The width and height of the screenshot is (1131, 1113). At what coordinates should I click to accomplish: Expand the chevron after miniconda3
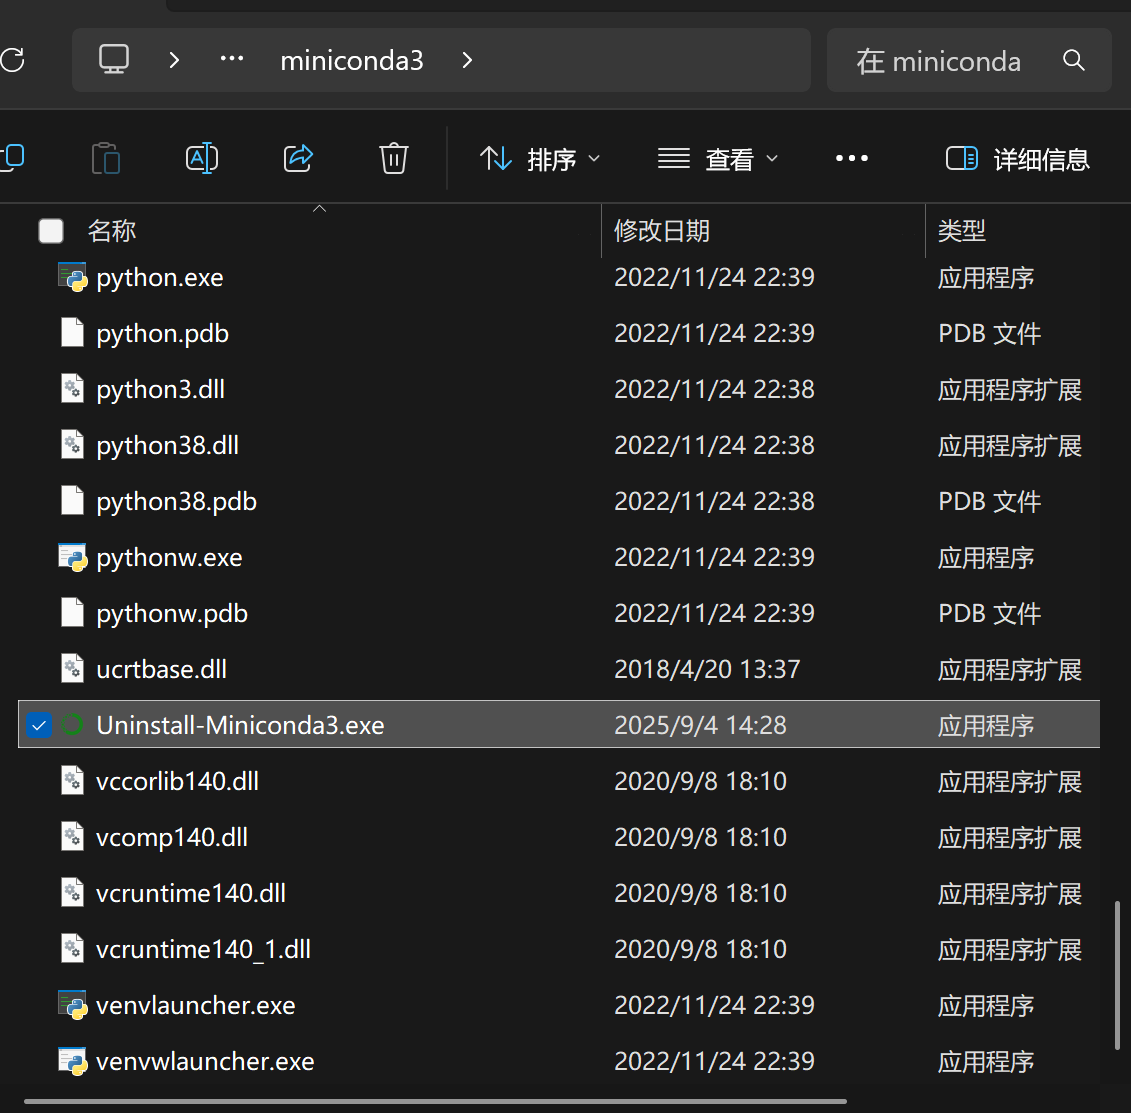467,60
